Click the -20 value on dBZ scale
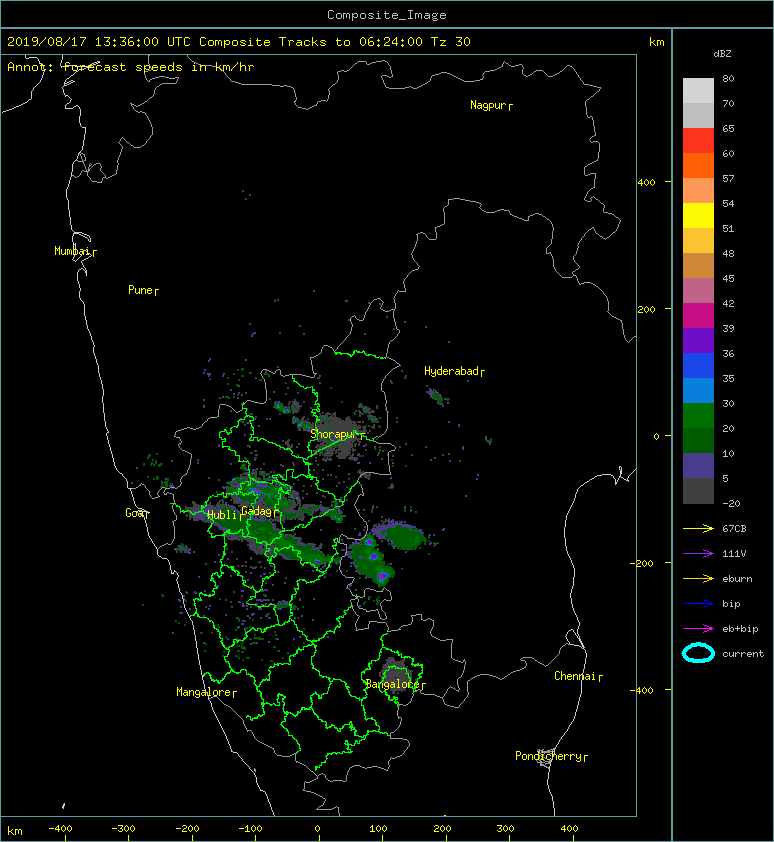774x842 pixels. tap(731, 503)
